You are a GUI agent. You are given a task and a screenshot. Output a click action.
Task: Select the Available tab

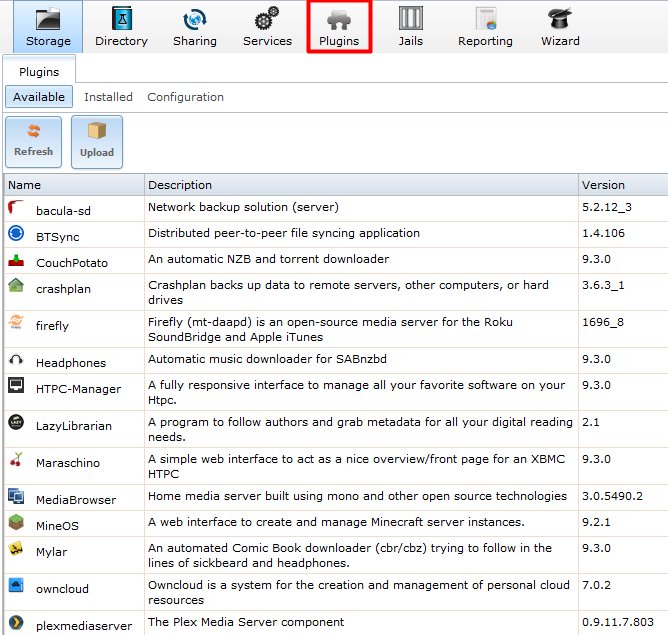(x=39, y=97)
